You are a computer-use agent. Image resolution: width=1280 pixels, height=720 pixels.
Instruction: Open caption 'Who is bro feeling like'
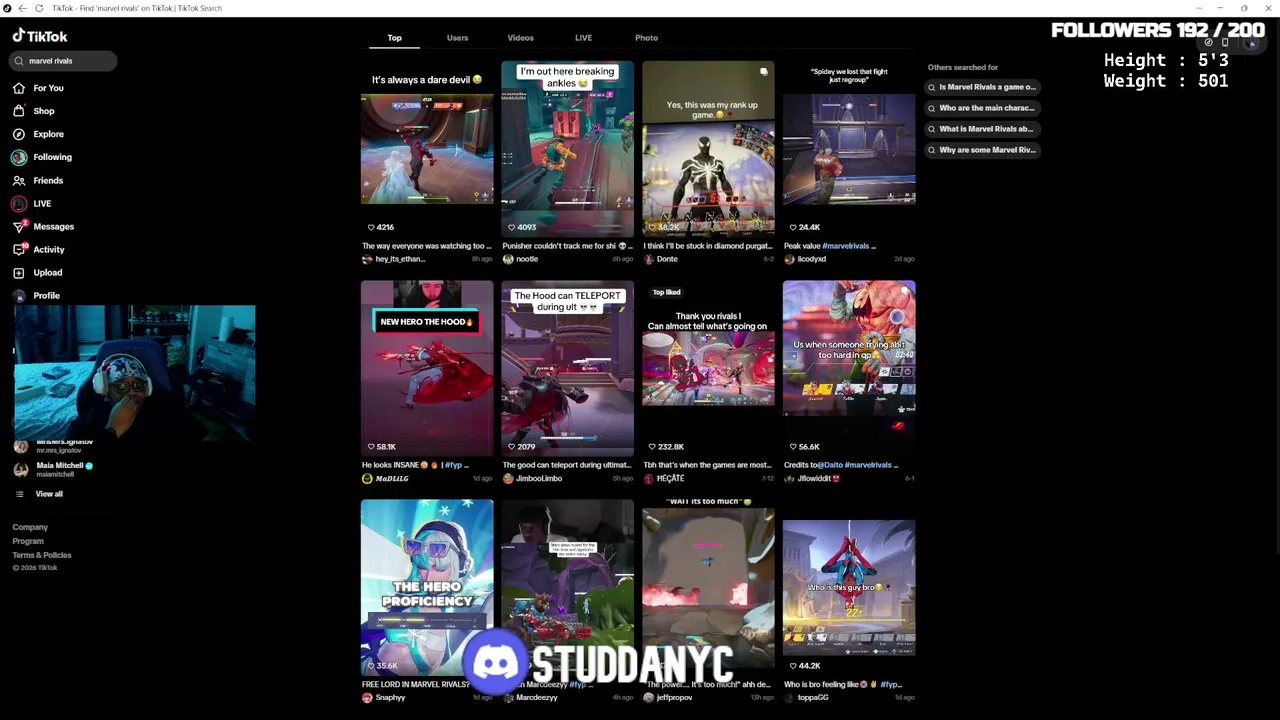click(843, 685)
